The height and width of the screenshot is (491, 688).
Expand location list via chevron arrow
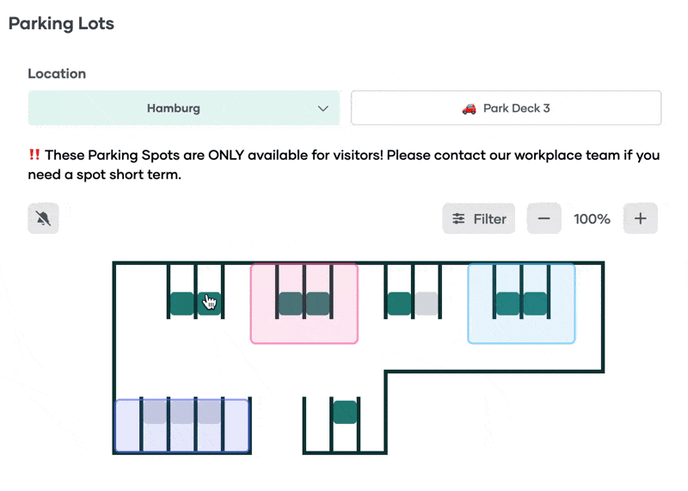[x=322, y=108]
